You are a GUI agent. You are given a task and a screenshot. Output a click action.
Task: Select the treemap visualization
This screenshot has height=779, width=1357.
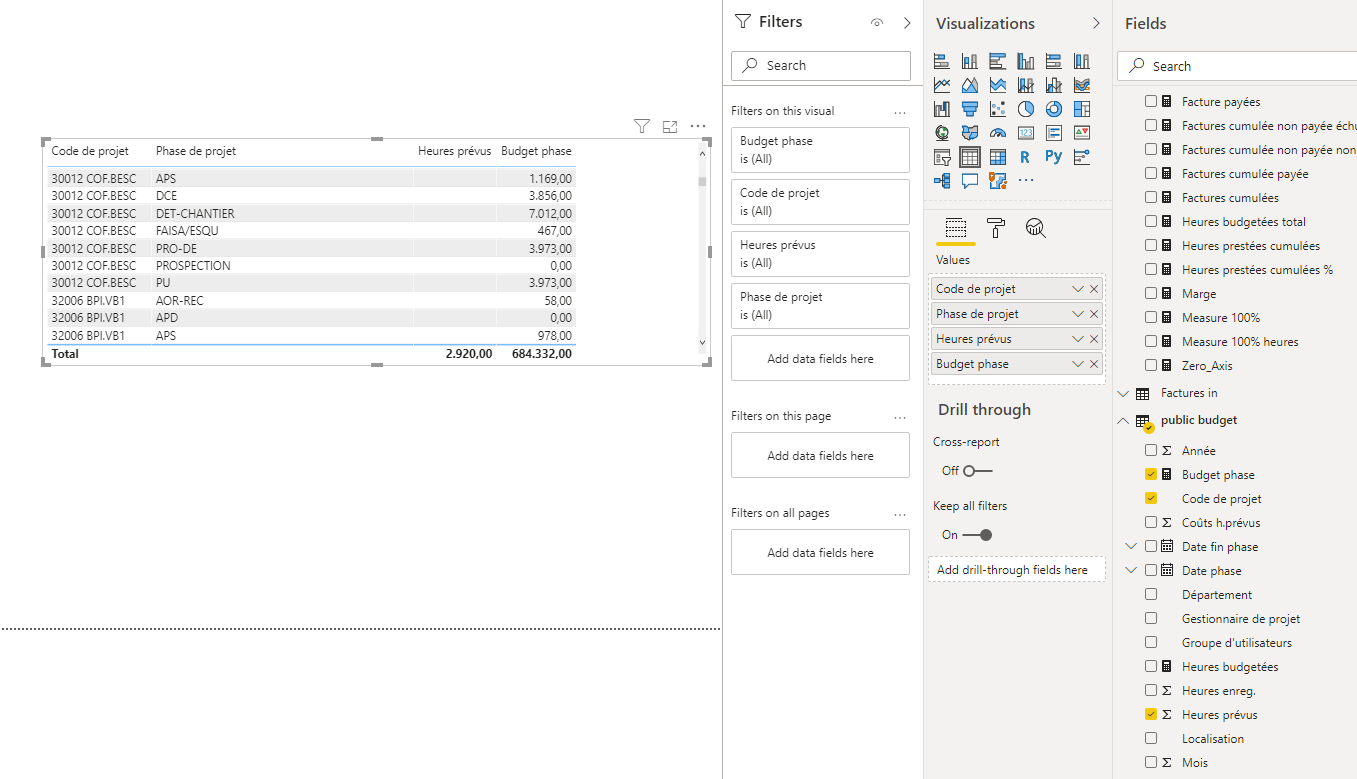coord(1082,109)
